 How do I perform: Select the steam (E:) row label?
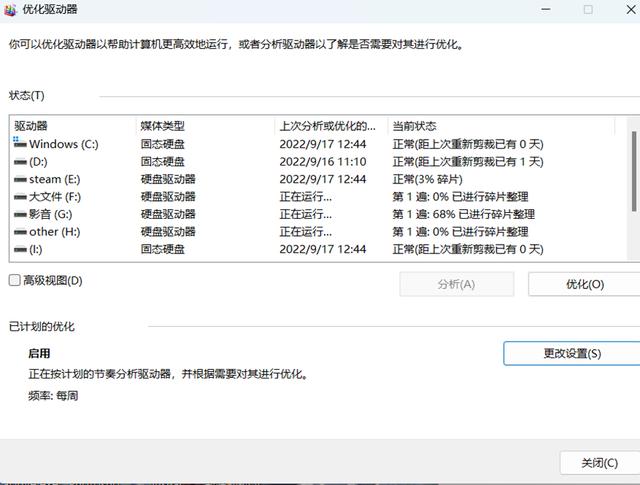pyautogui.click(x=55, y=179)
